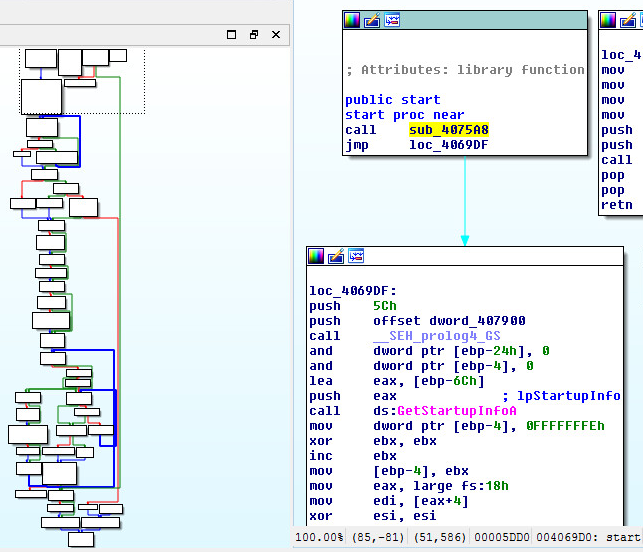Select the highlighted sub_4075A8 call target
This screenshot has width=643, height=552.
tap(448, 130)
